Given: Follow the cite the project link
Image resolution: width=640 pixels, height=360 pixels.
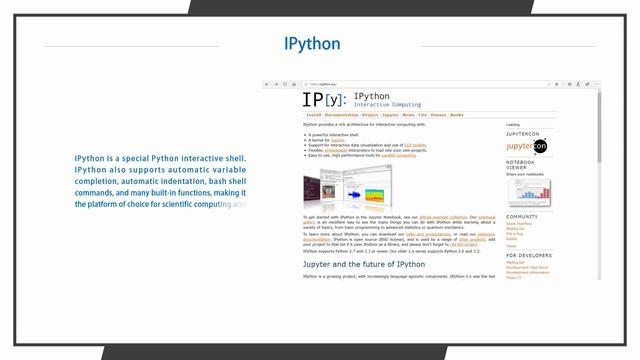Looking at the screenshot, I should click(x=464, y=244).
